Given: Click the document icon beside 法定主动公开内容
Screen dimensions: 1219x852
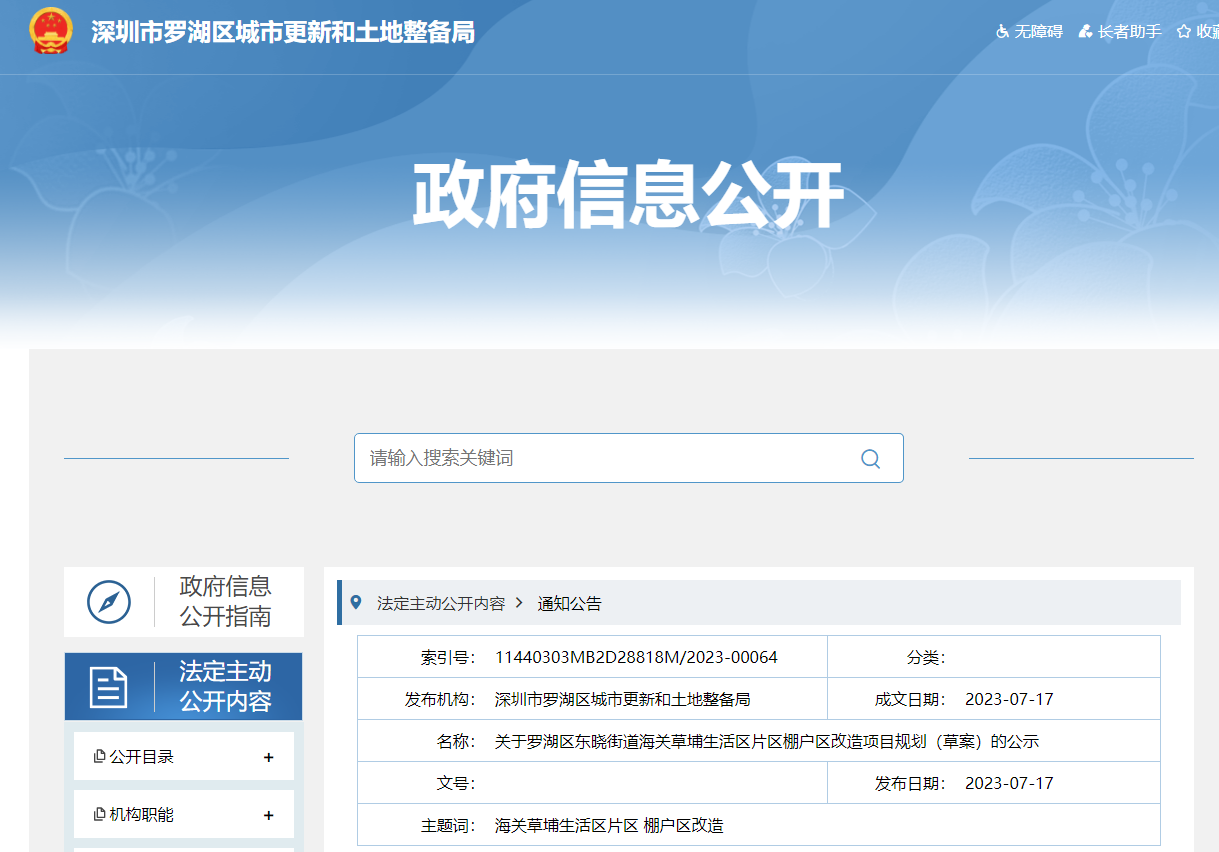Looking at the screenshot, I should [109, 687].
